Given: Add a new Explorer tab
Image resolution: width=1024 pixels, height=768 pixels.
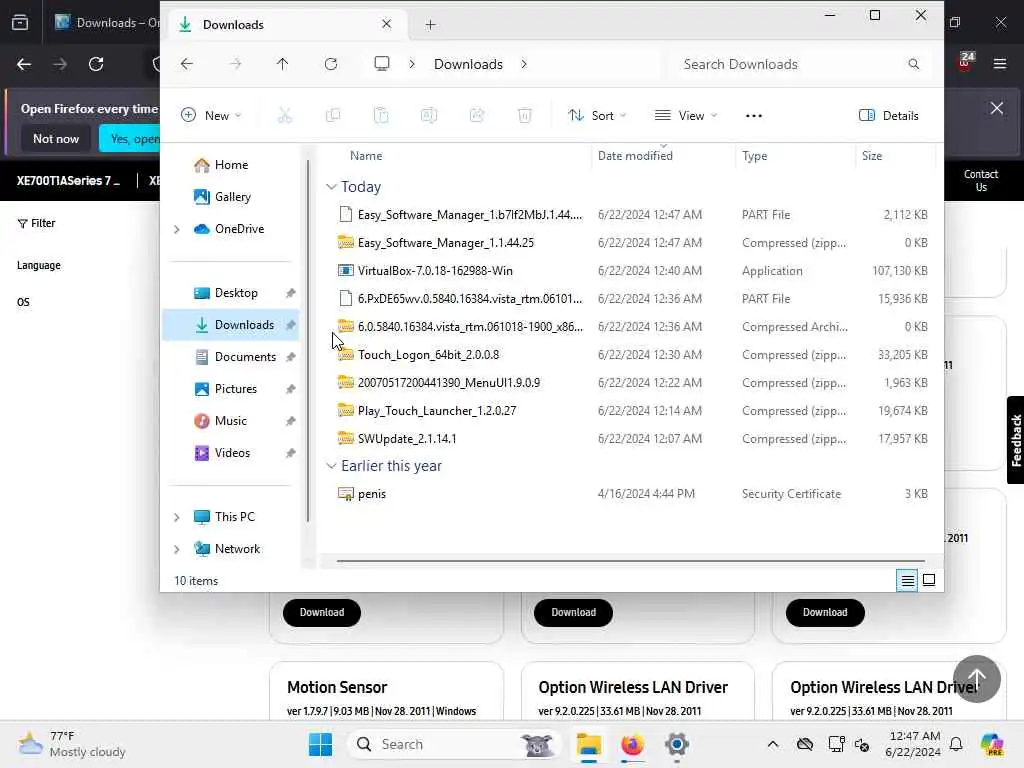Looking at the screenshot, I should click(430, 25).
